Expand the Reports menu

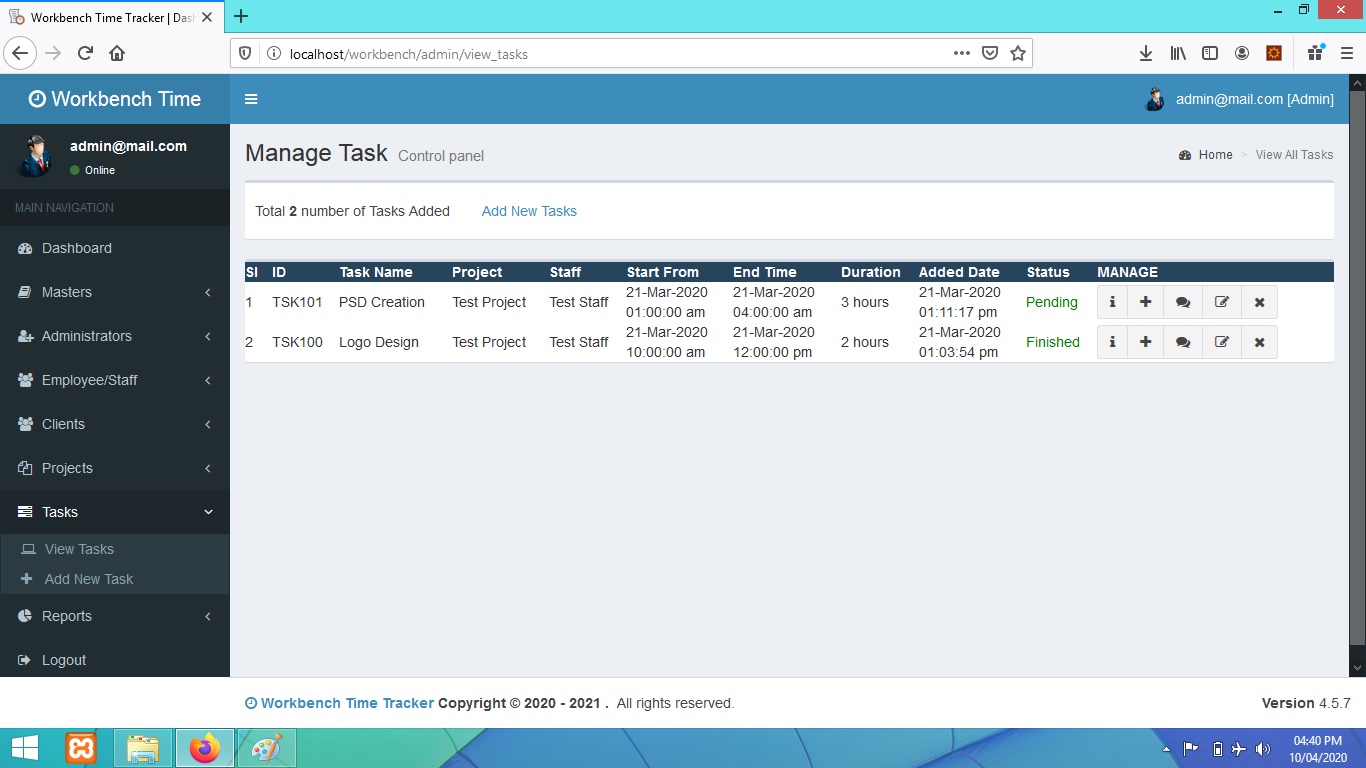tap(114, 616)
